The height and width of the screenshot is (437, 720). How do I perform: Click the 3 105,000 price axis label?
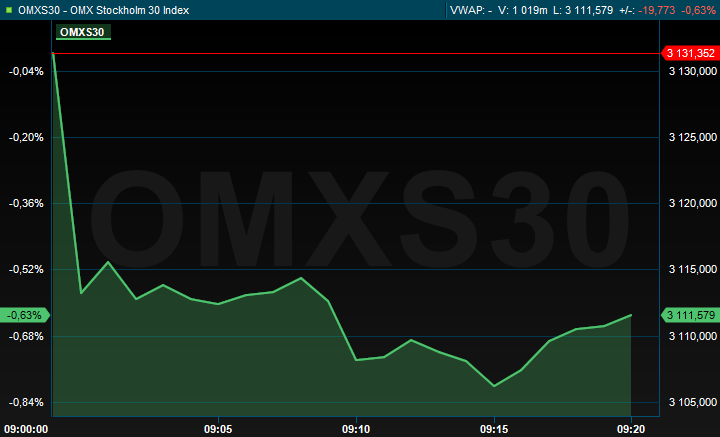(693, 402)
